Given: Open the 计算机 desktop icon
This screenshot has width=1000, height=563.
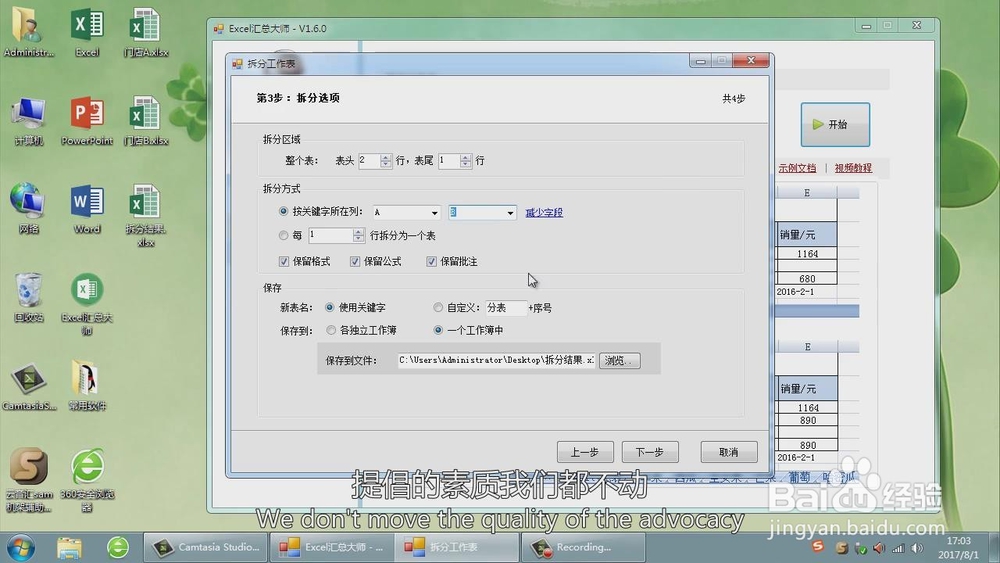Looking at the screenshot, I should pyautogui.click(x=28, y=121).
